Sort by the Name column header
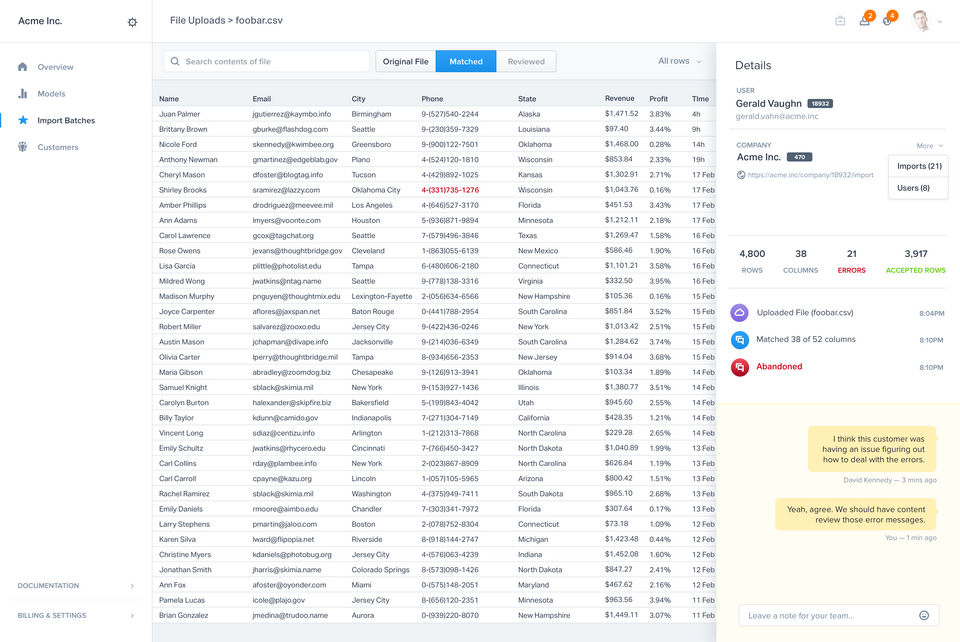960x642 pixels. click(169, 99)
